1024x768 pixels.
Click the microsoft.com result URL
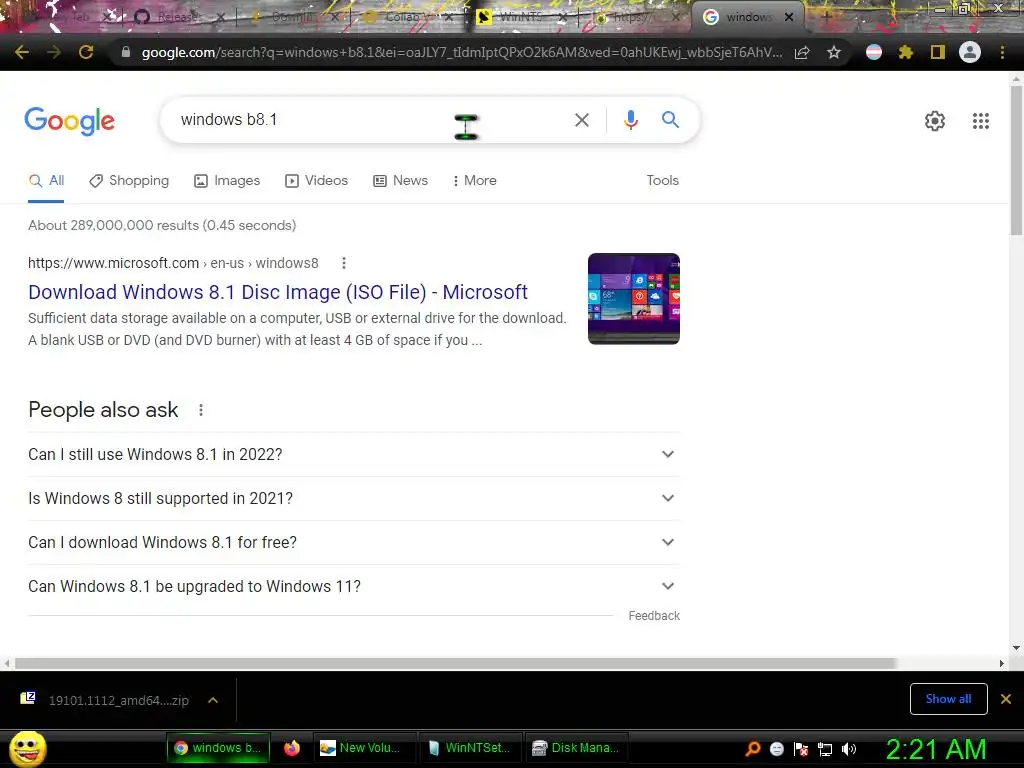pos(173,263)
